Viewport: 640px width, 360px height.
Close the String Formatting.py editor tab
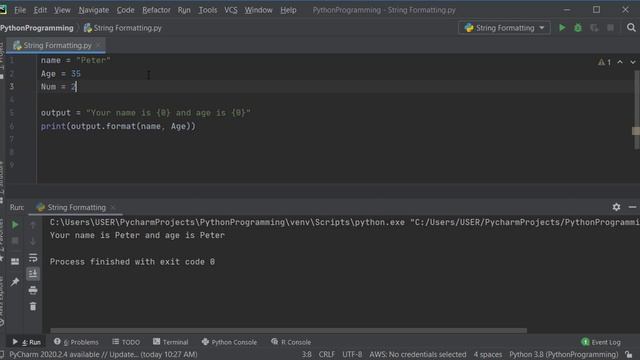pos(98,45)
